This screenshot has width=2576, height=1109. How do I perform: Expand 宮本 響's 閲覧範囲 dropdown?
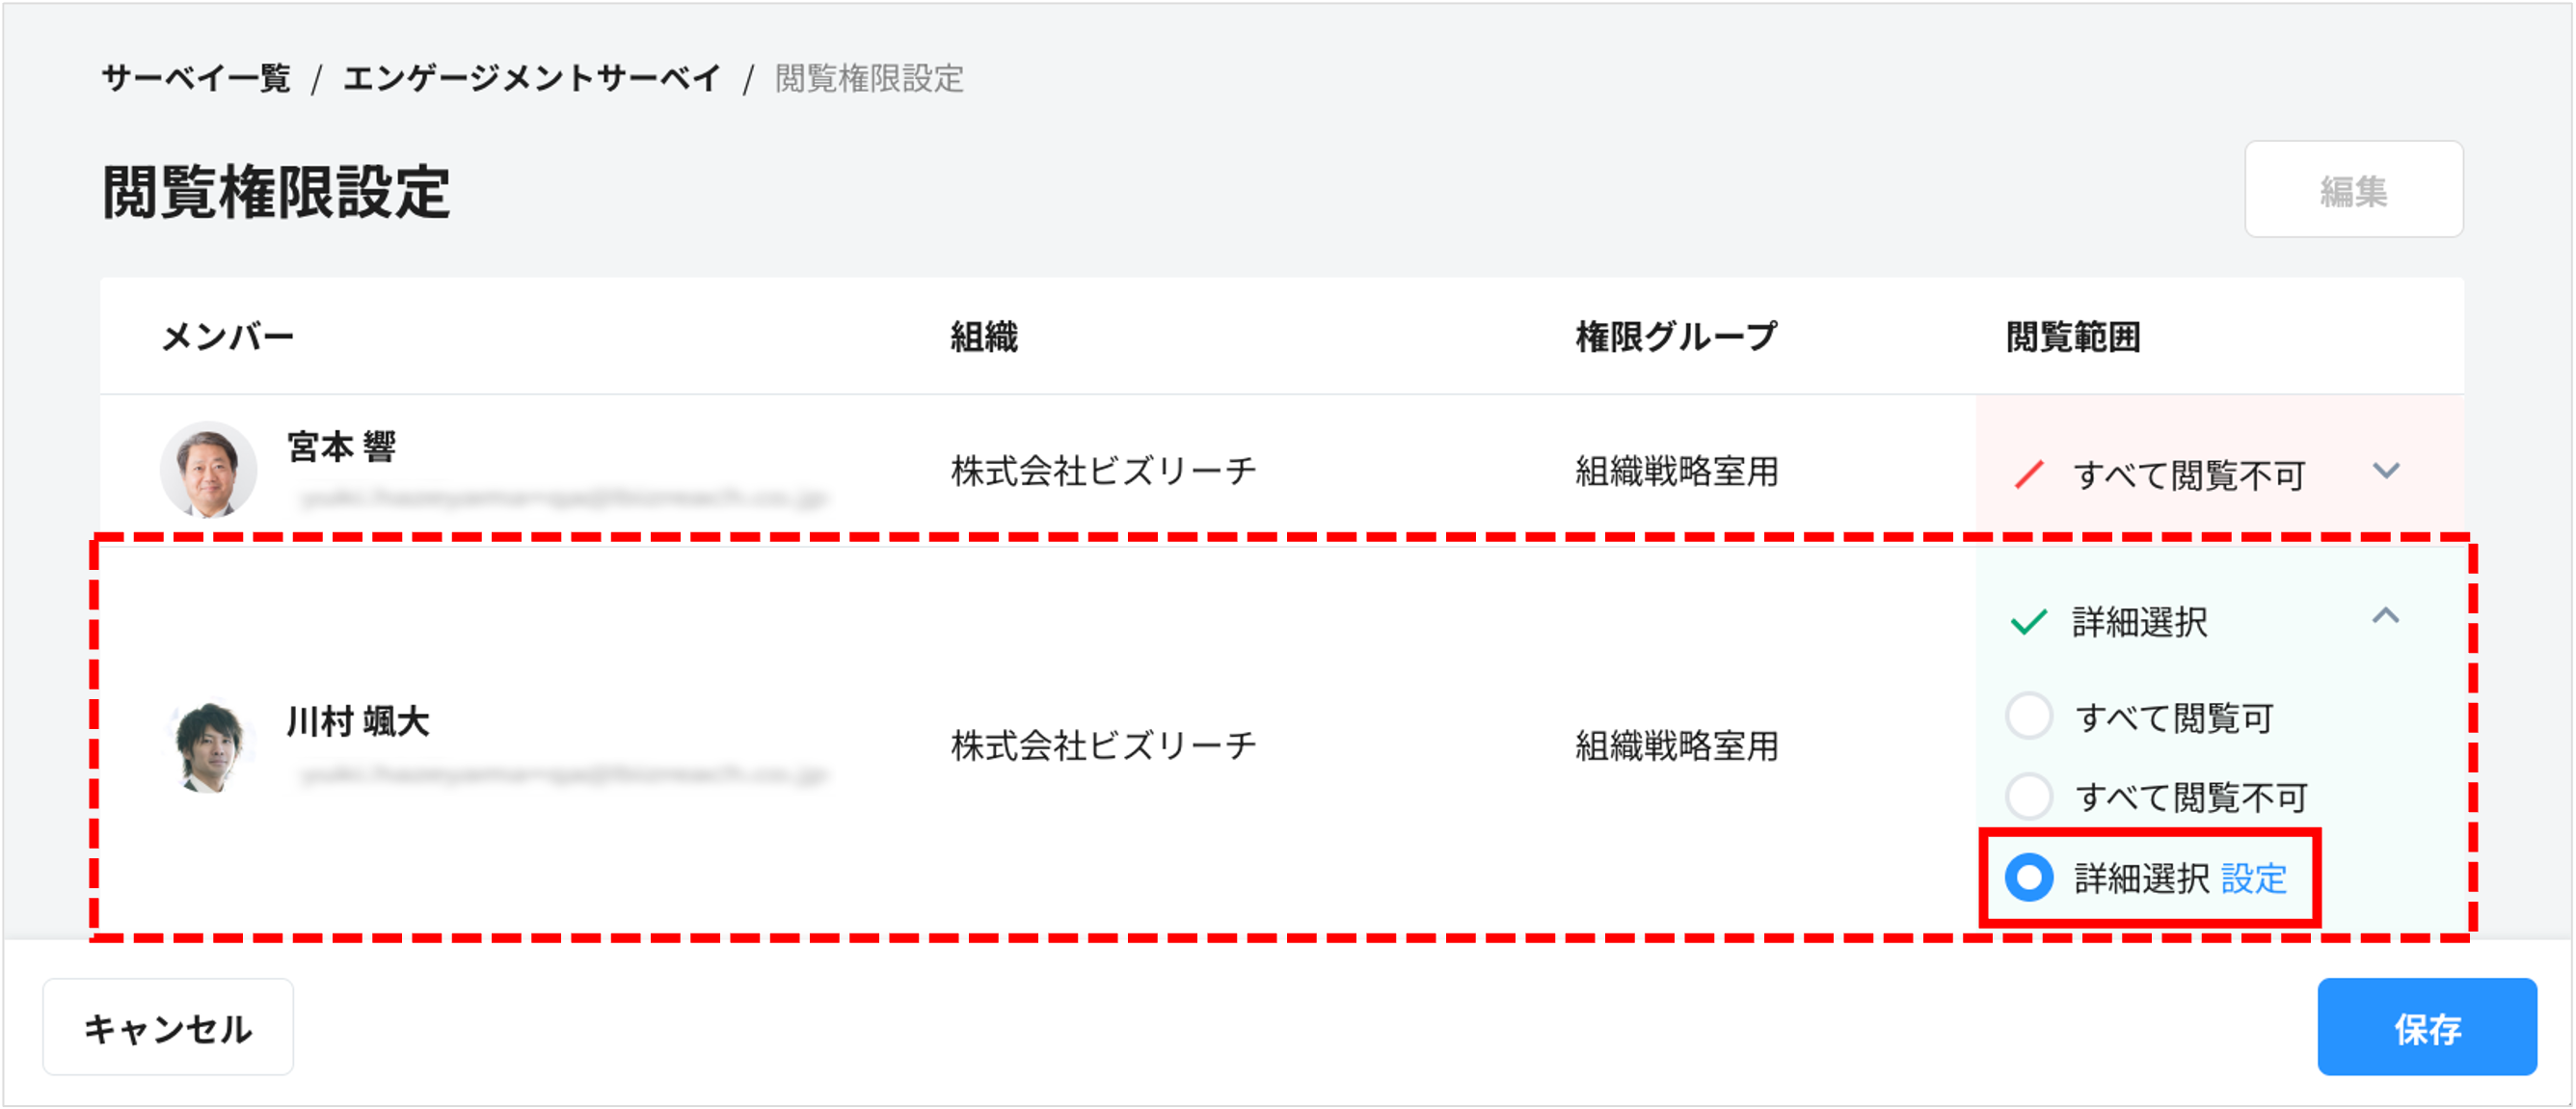[2387, 473]
